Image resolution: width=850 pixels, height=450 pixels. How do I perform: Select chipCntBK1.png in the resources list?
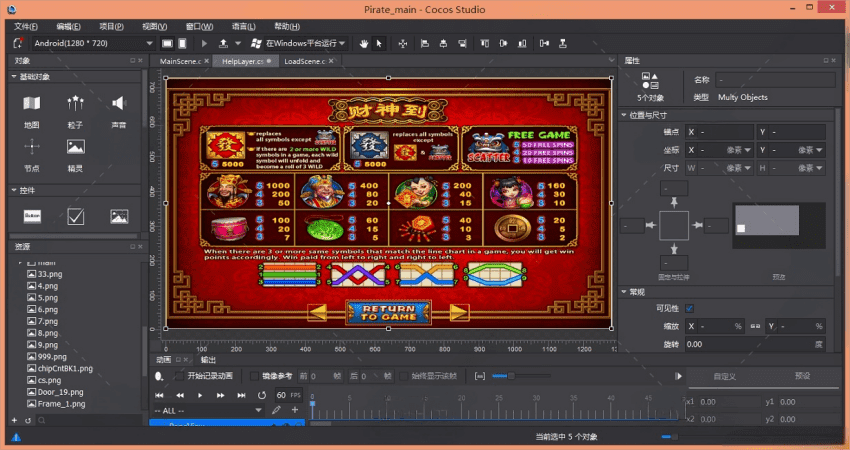62,368
